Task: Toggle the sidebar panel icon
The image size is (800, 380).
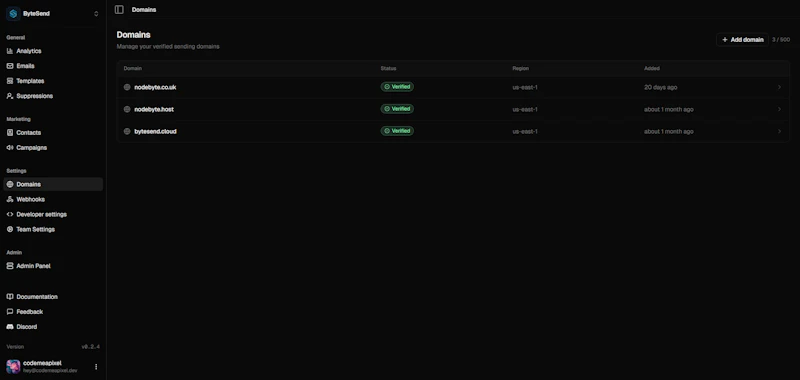Action: (x=119, y=10)
